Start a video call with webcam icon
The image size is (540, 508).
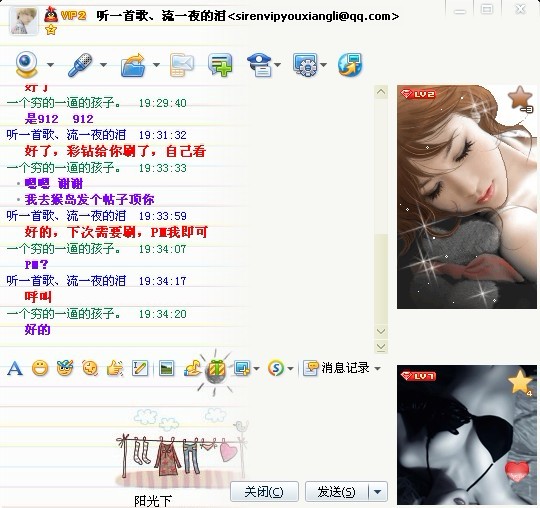[27, 64]
